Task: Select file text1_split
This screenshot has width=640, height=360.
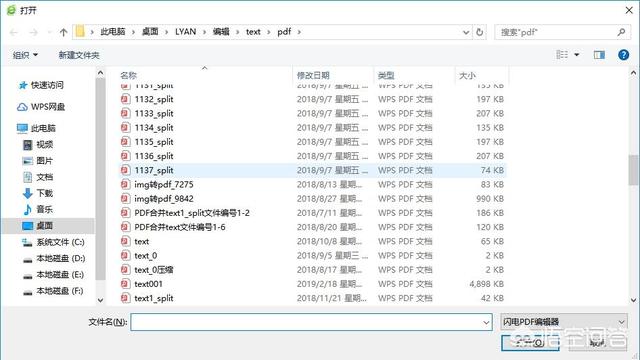Action: (x=154, y=298)
